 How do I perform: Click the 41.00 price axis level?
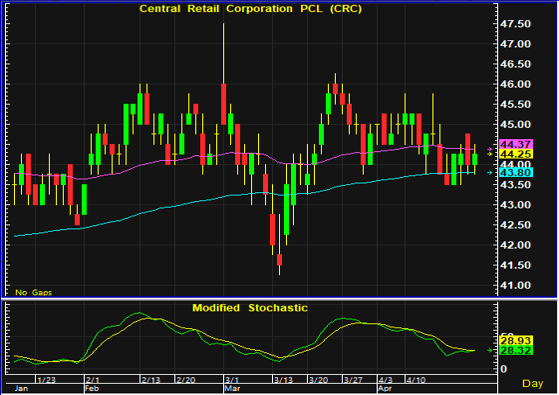tap(516, 285)
